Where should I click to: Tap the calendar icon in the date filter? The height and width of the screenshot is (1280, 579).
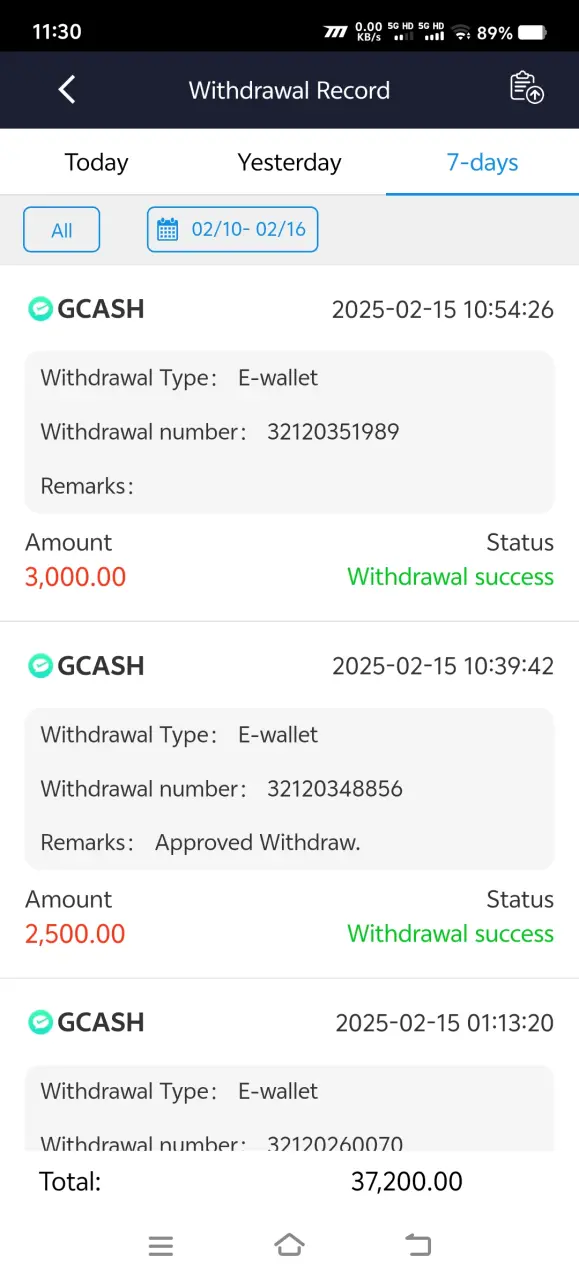coord(169,230)
